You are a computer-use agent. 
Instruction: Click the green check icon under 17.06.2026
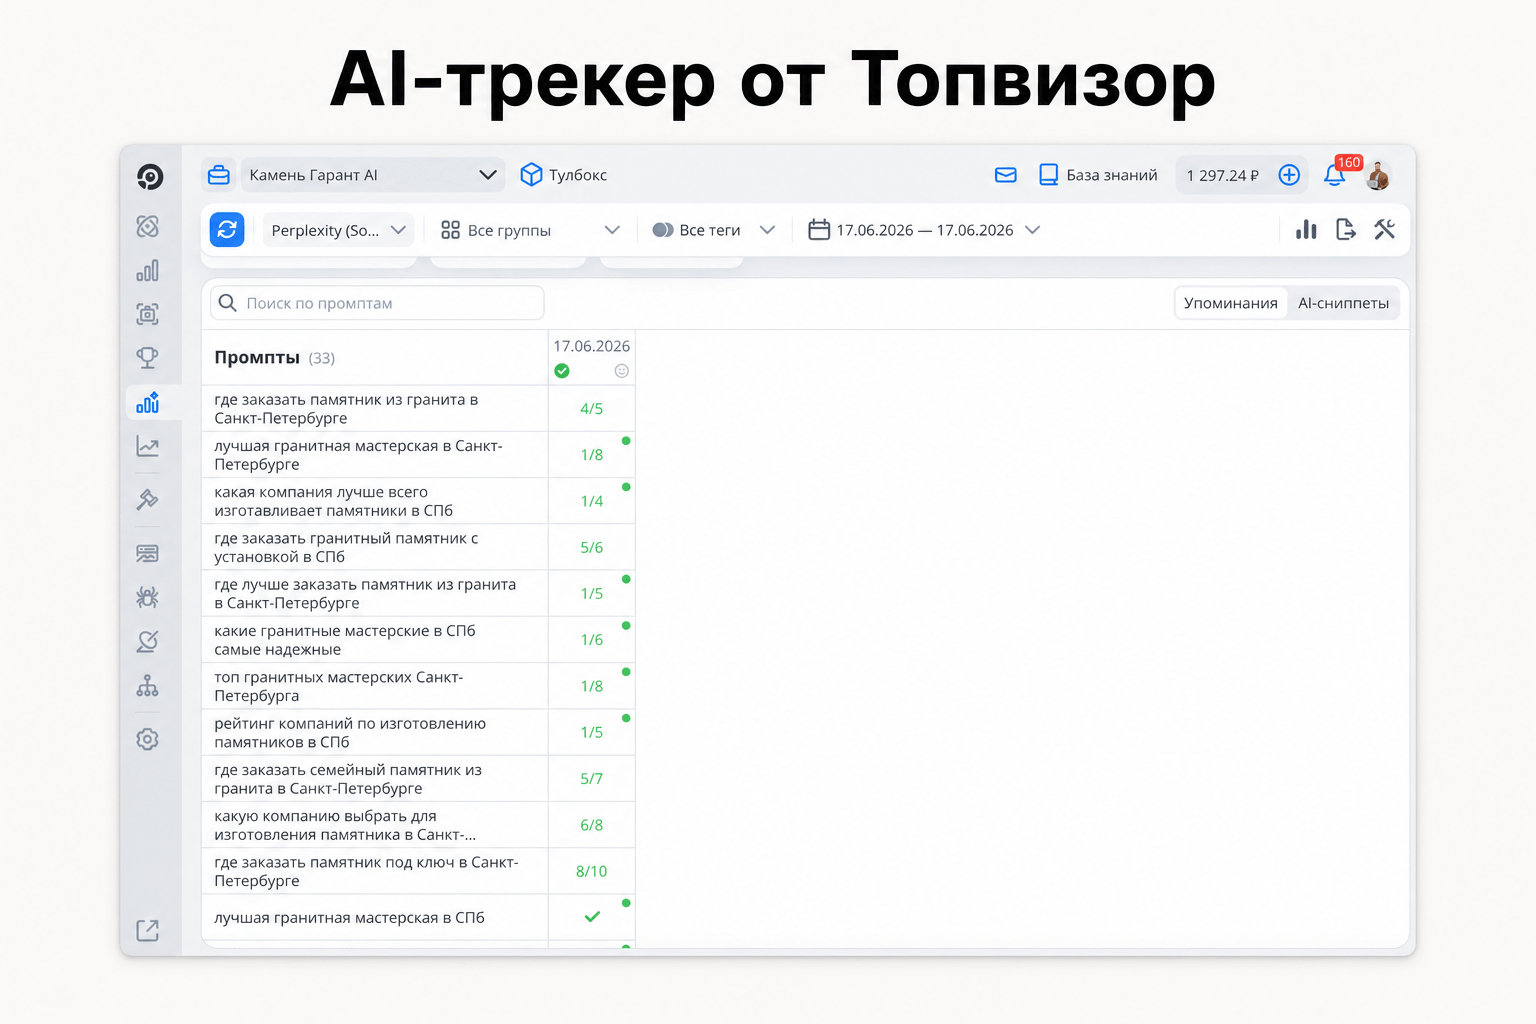point(562,371)
